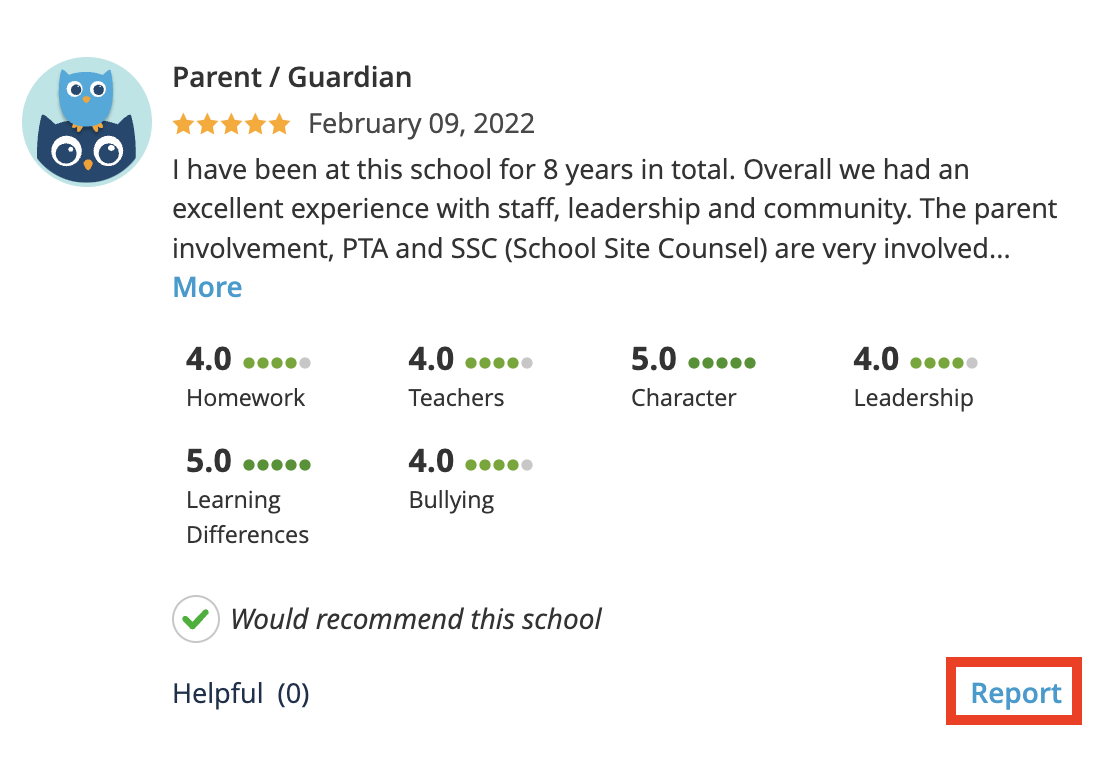The height and width of the screenshot is (760, 1104).
Task: Click the Homework 4.0 score
Action: coord(209,360)
